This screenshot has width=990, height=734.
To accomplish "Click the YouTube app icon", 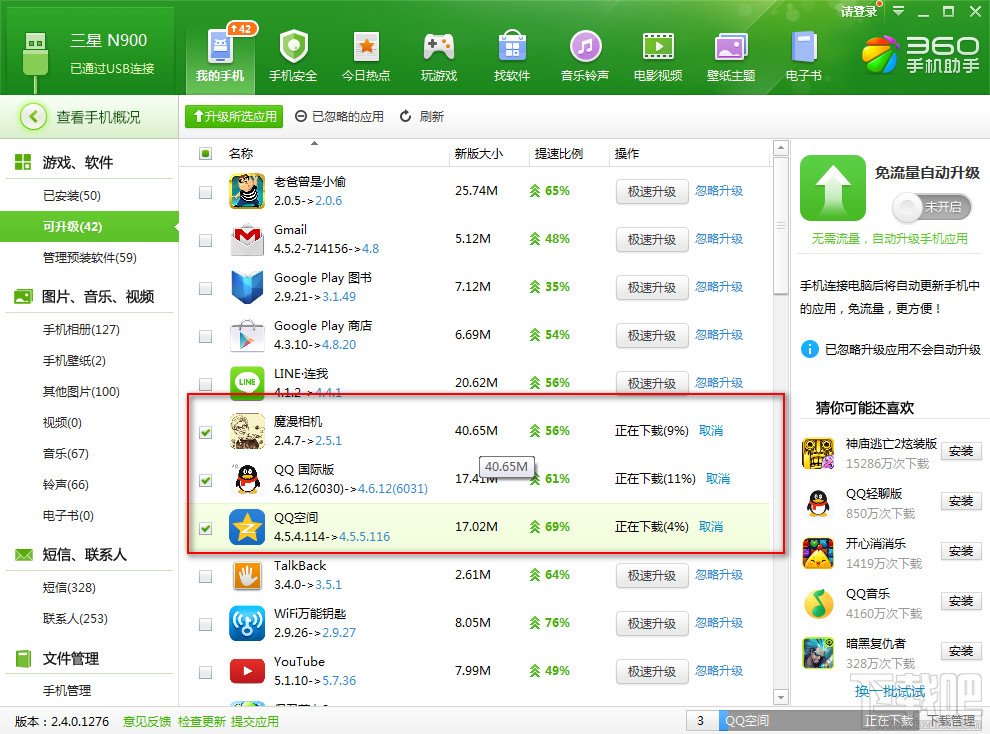I will 247,671.
